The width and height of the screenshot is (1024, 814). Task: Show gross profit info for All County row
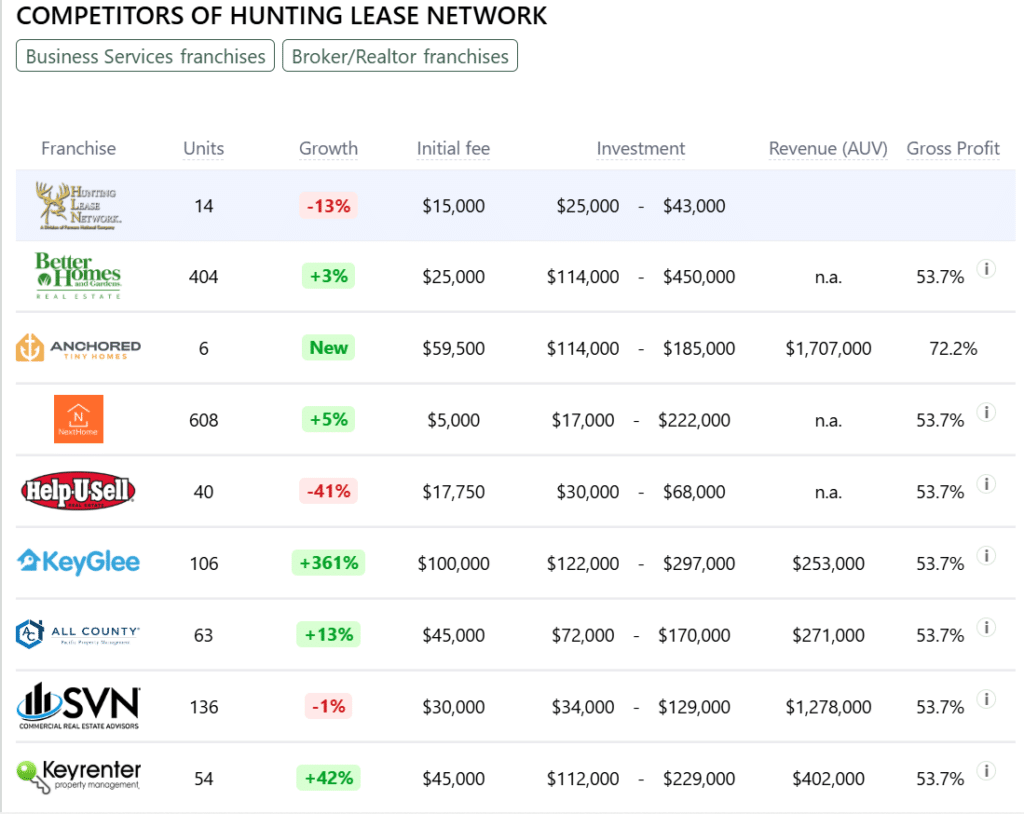click(986, 628)
